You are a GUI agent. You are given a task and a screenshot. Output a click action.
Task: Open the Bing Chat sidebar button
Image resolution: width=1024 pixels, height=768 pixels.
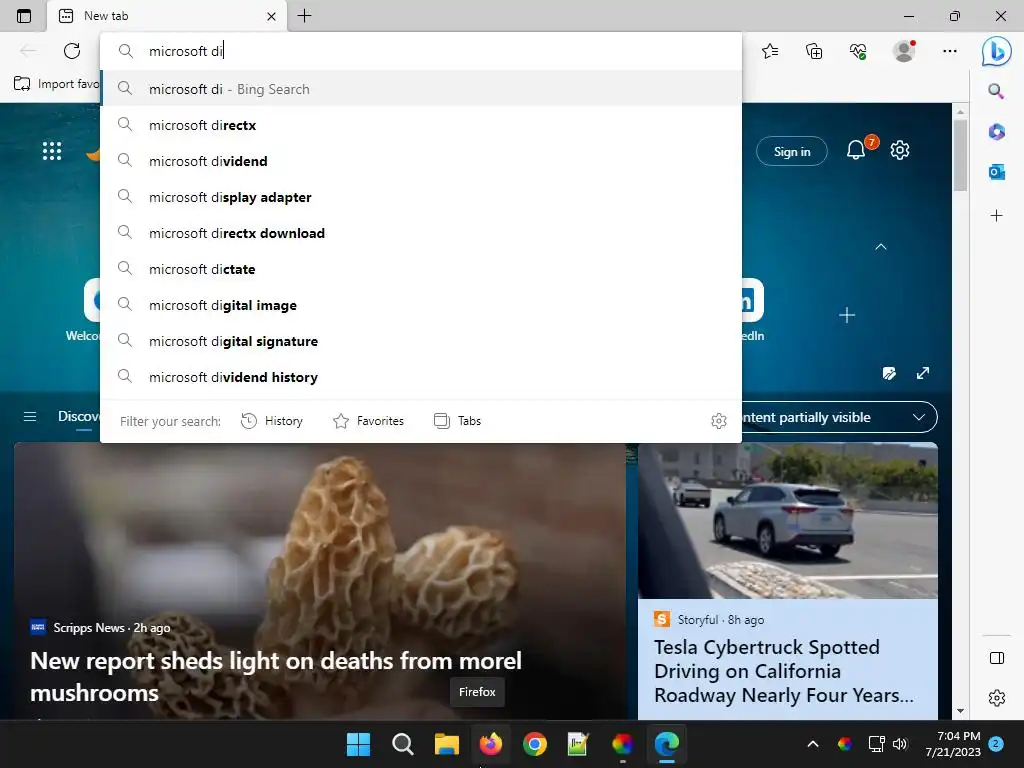[x=997, y=51]
